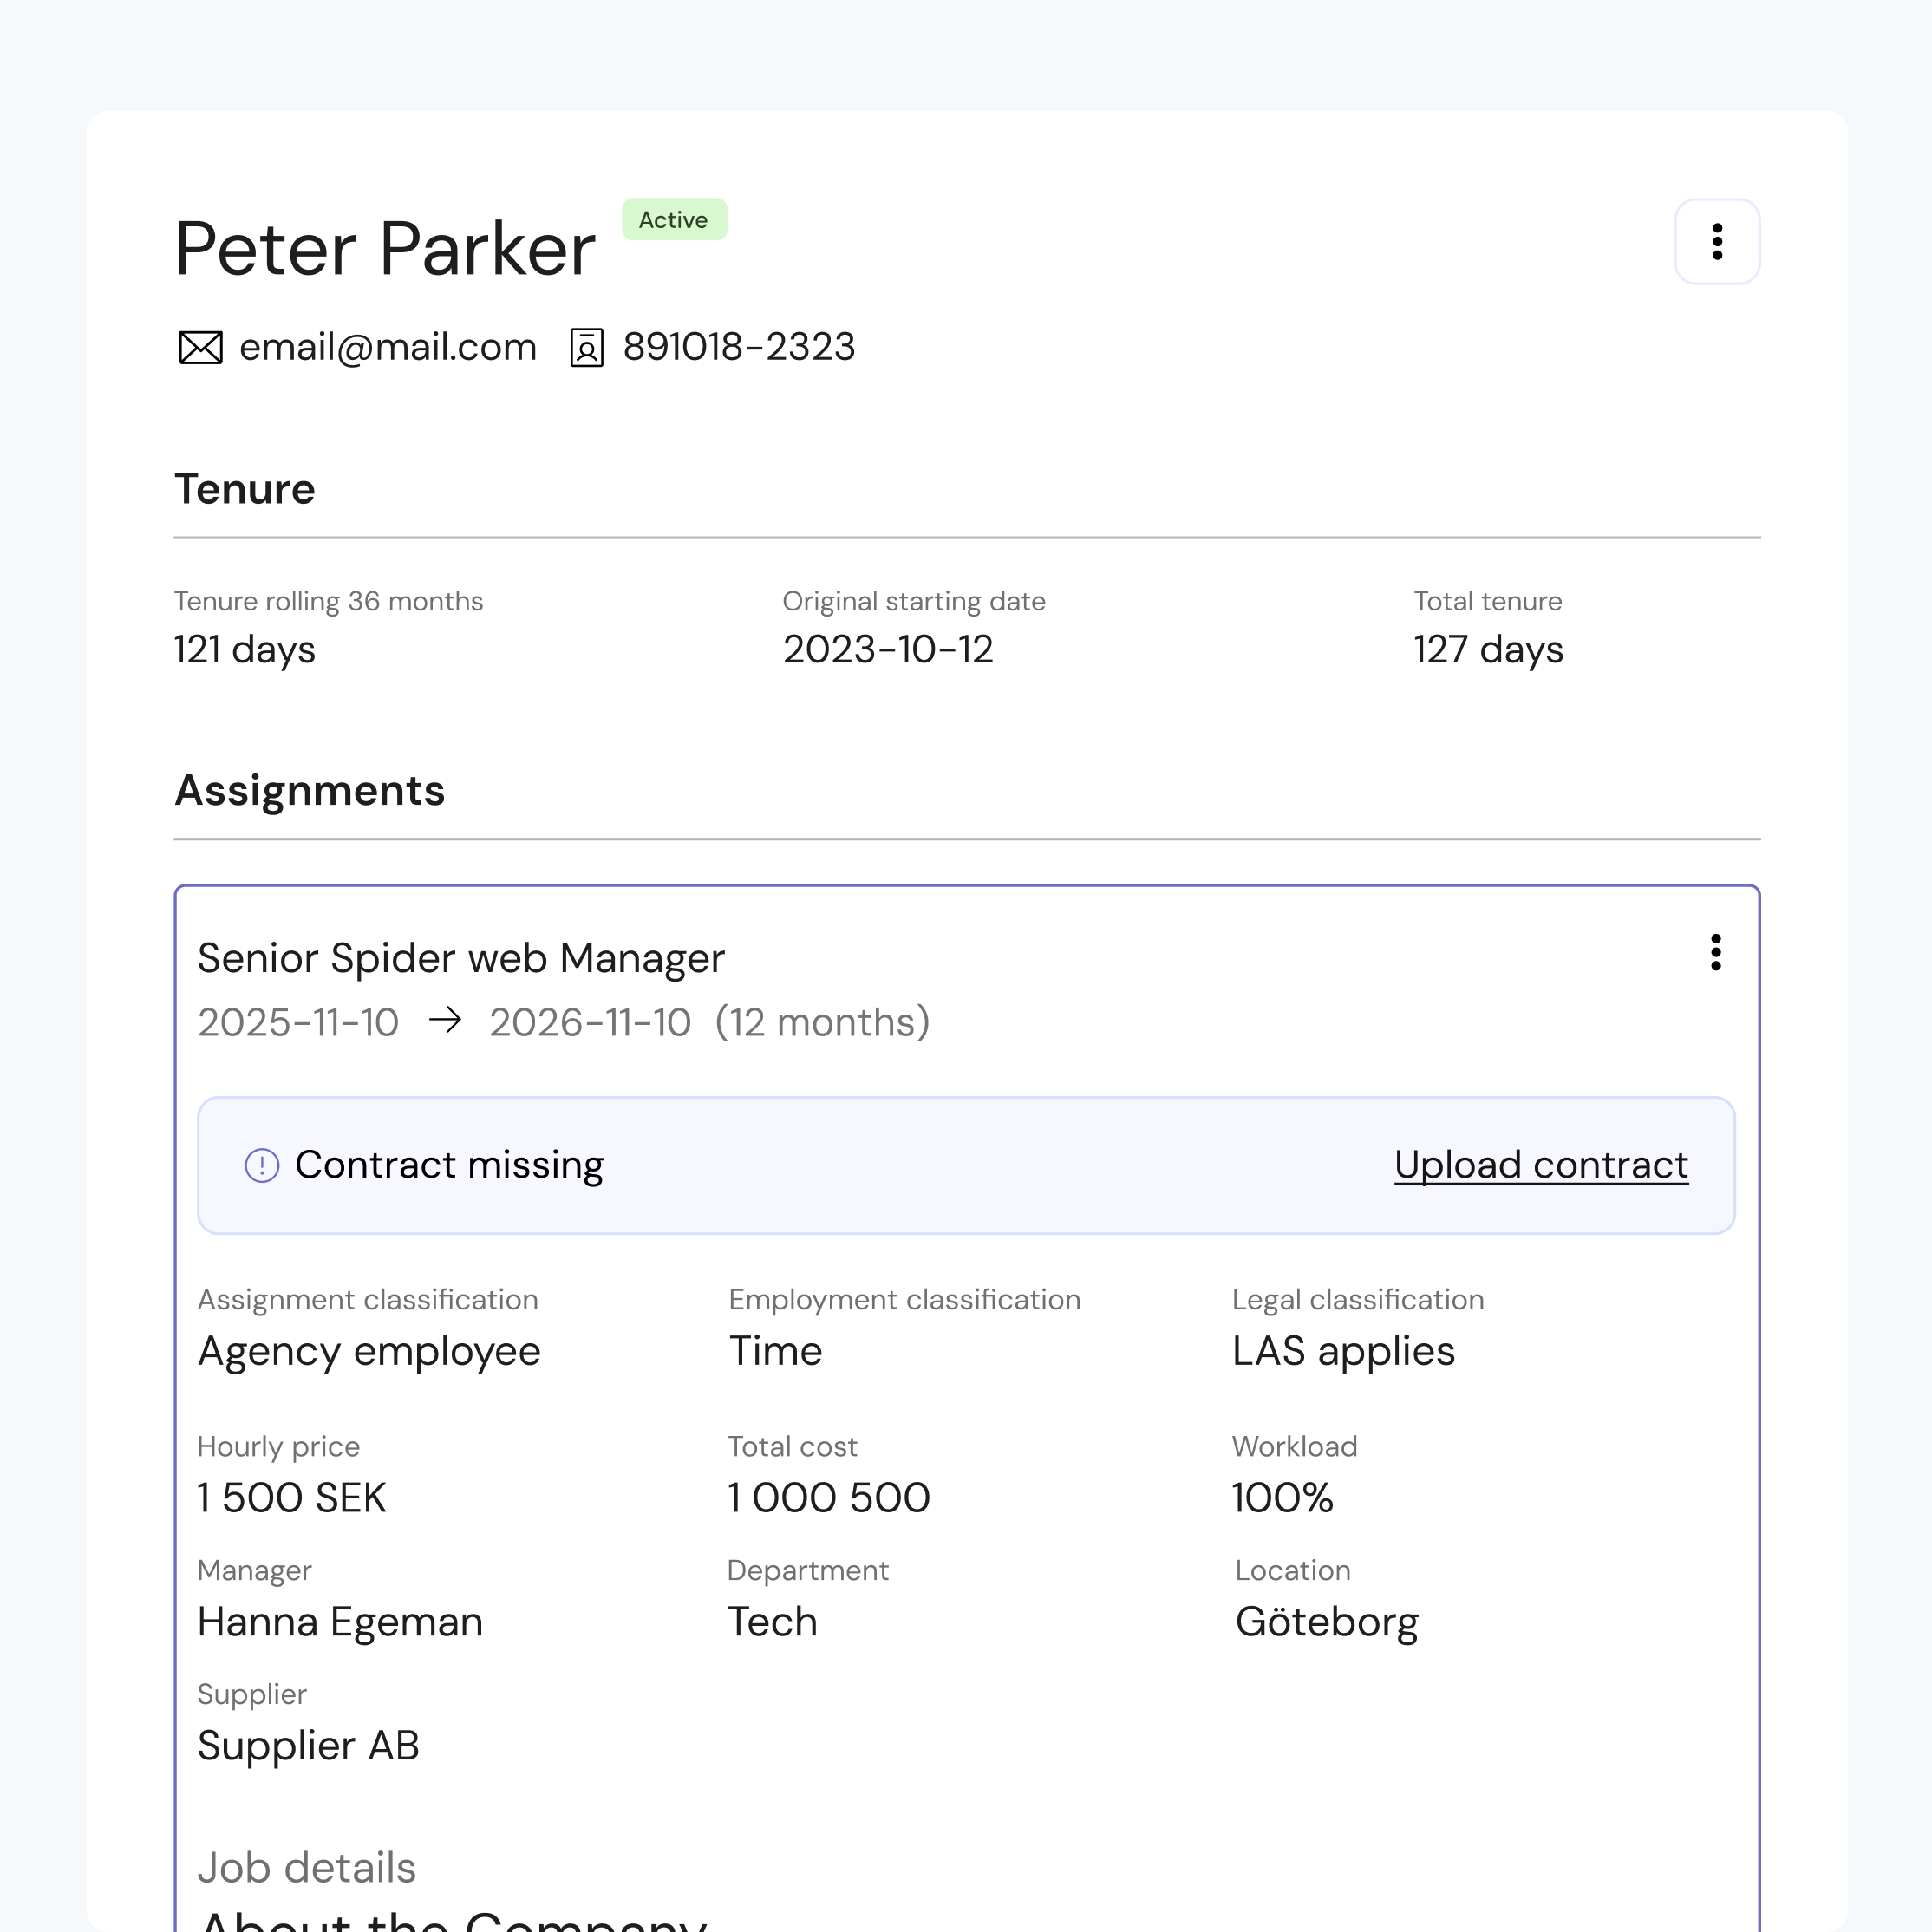The width and height of the screenshot is (1932, 1932).
Task: Click the Contract missing warning icon
Action: 262,1165
